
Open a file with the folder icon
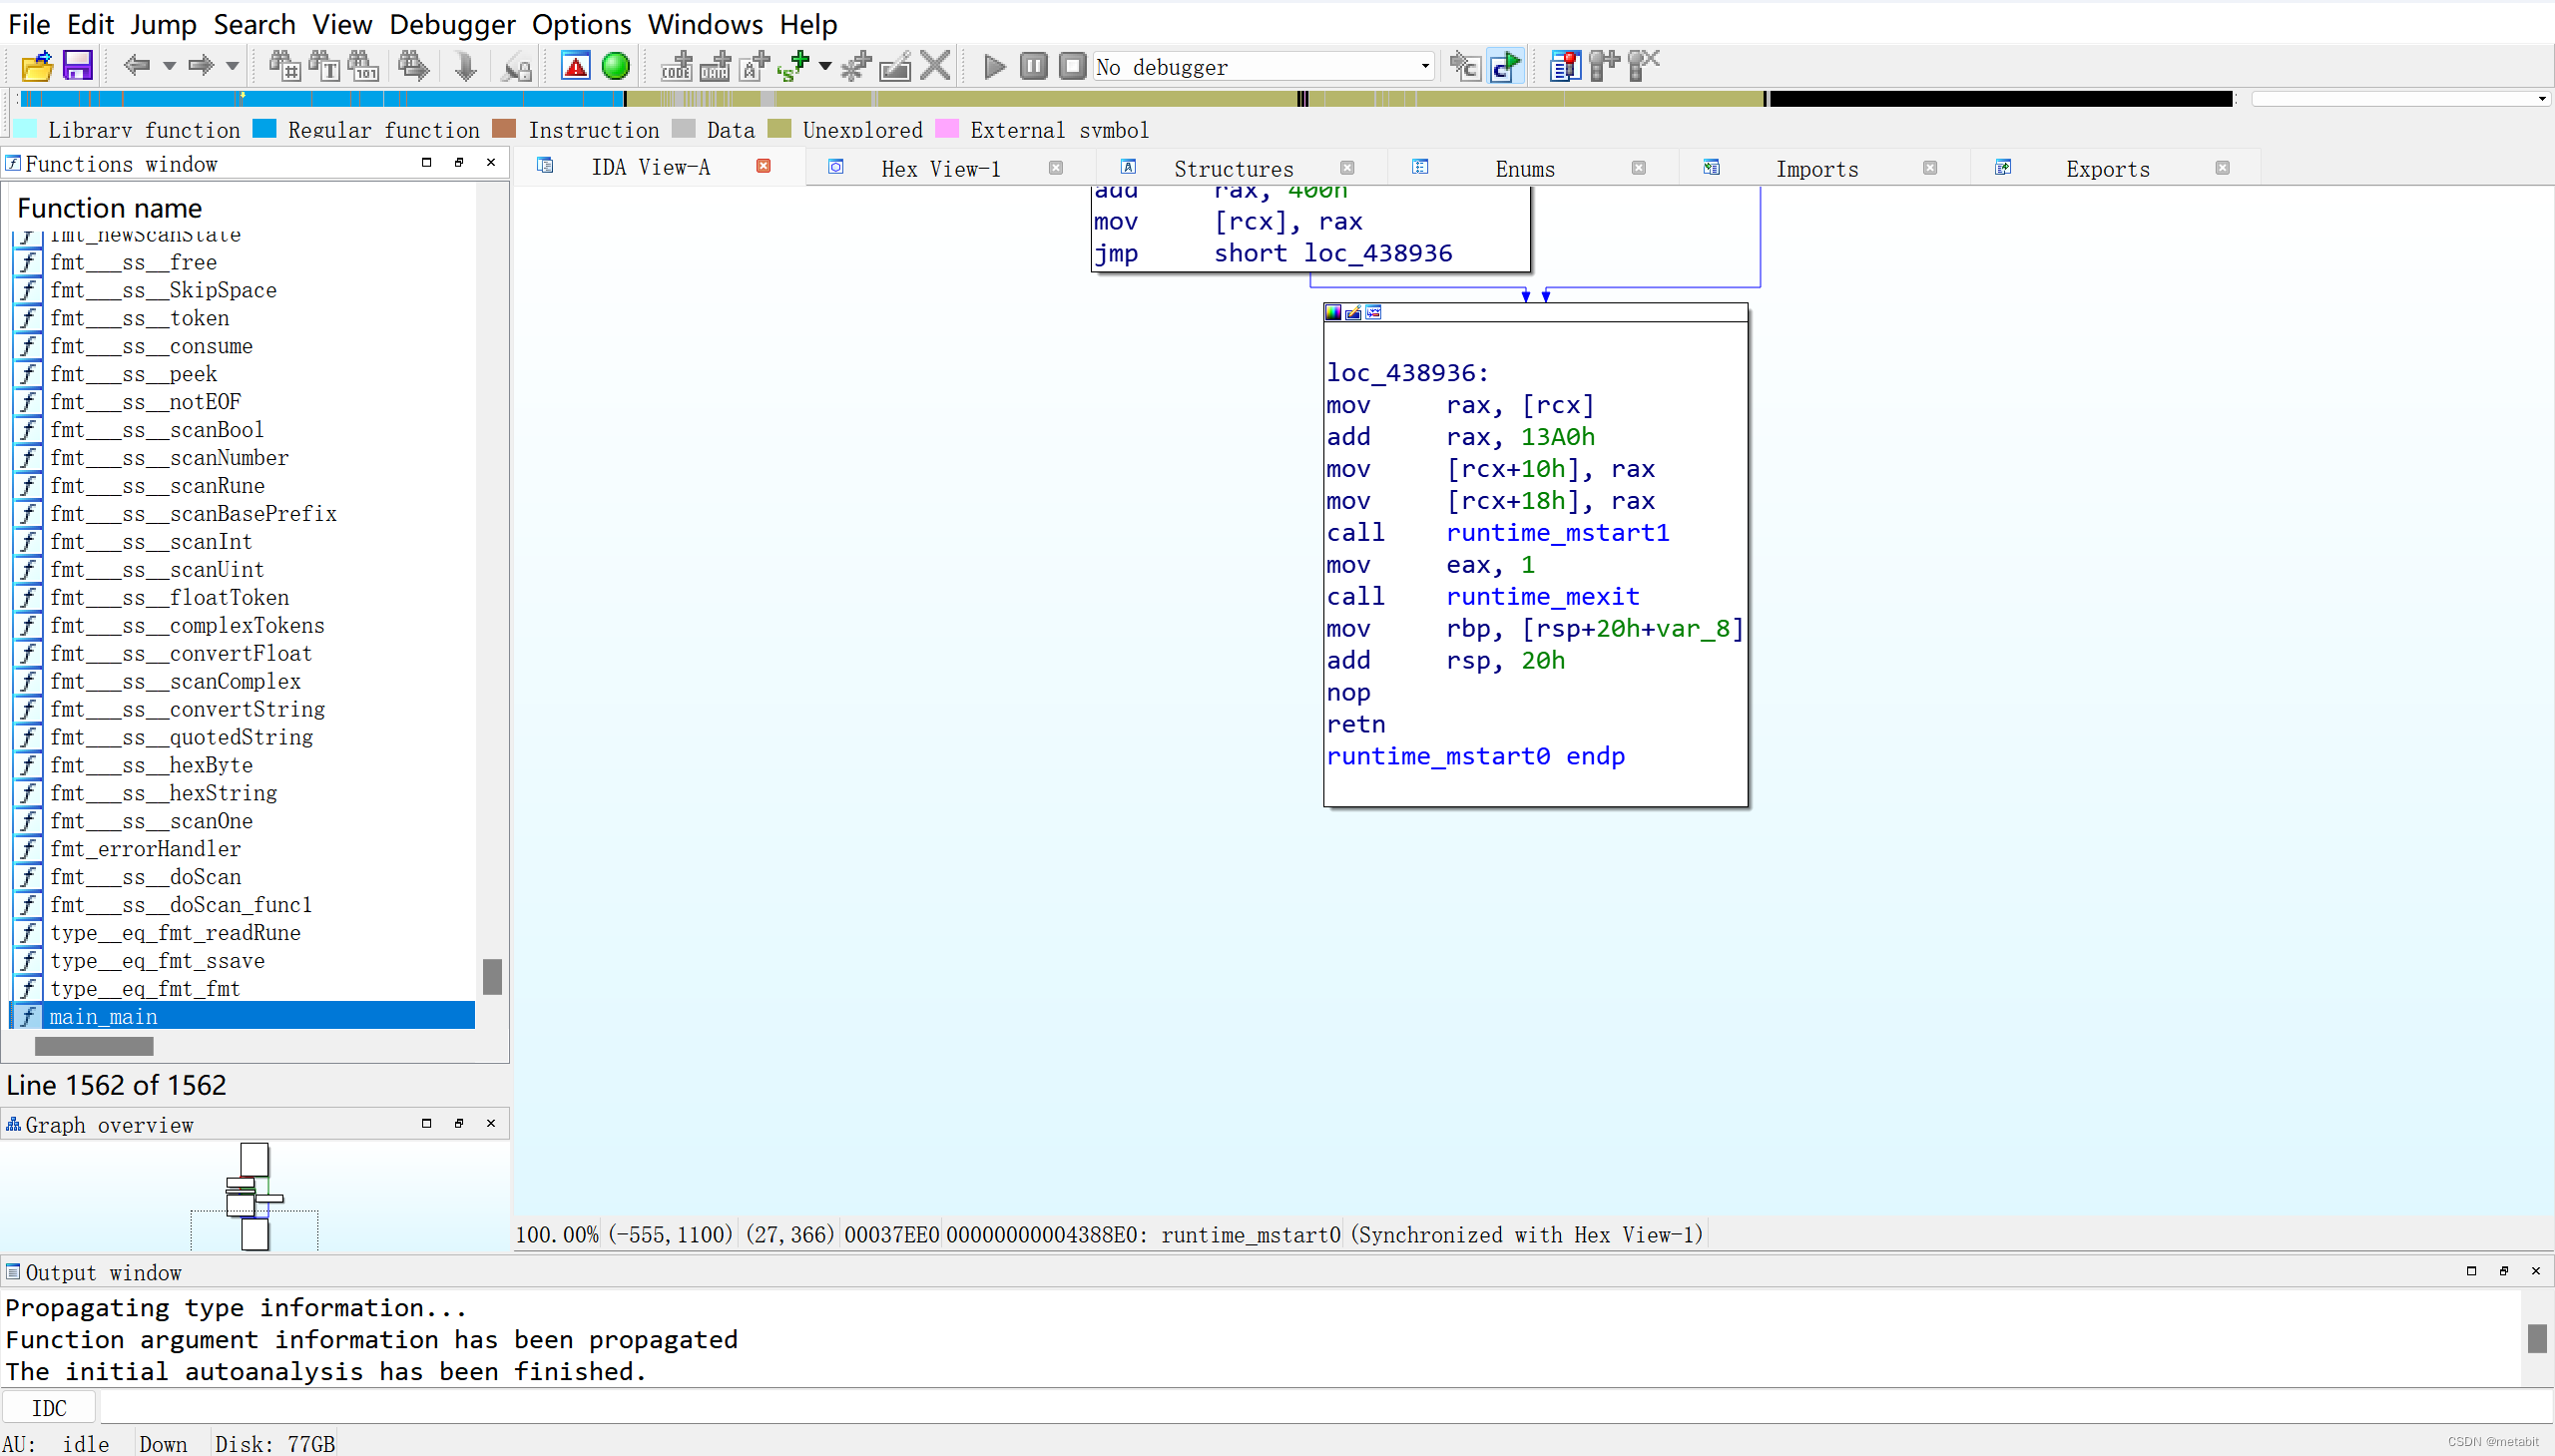click(37, 67)
